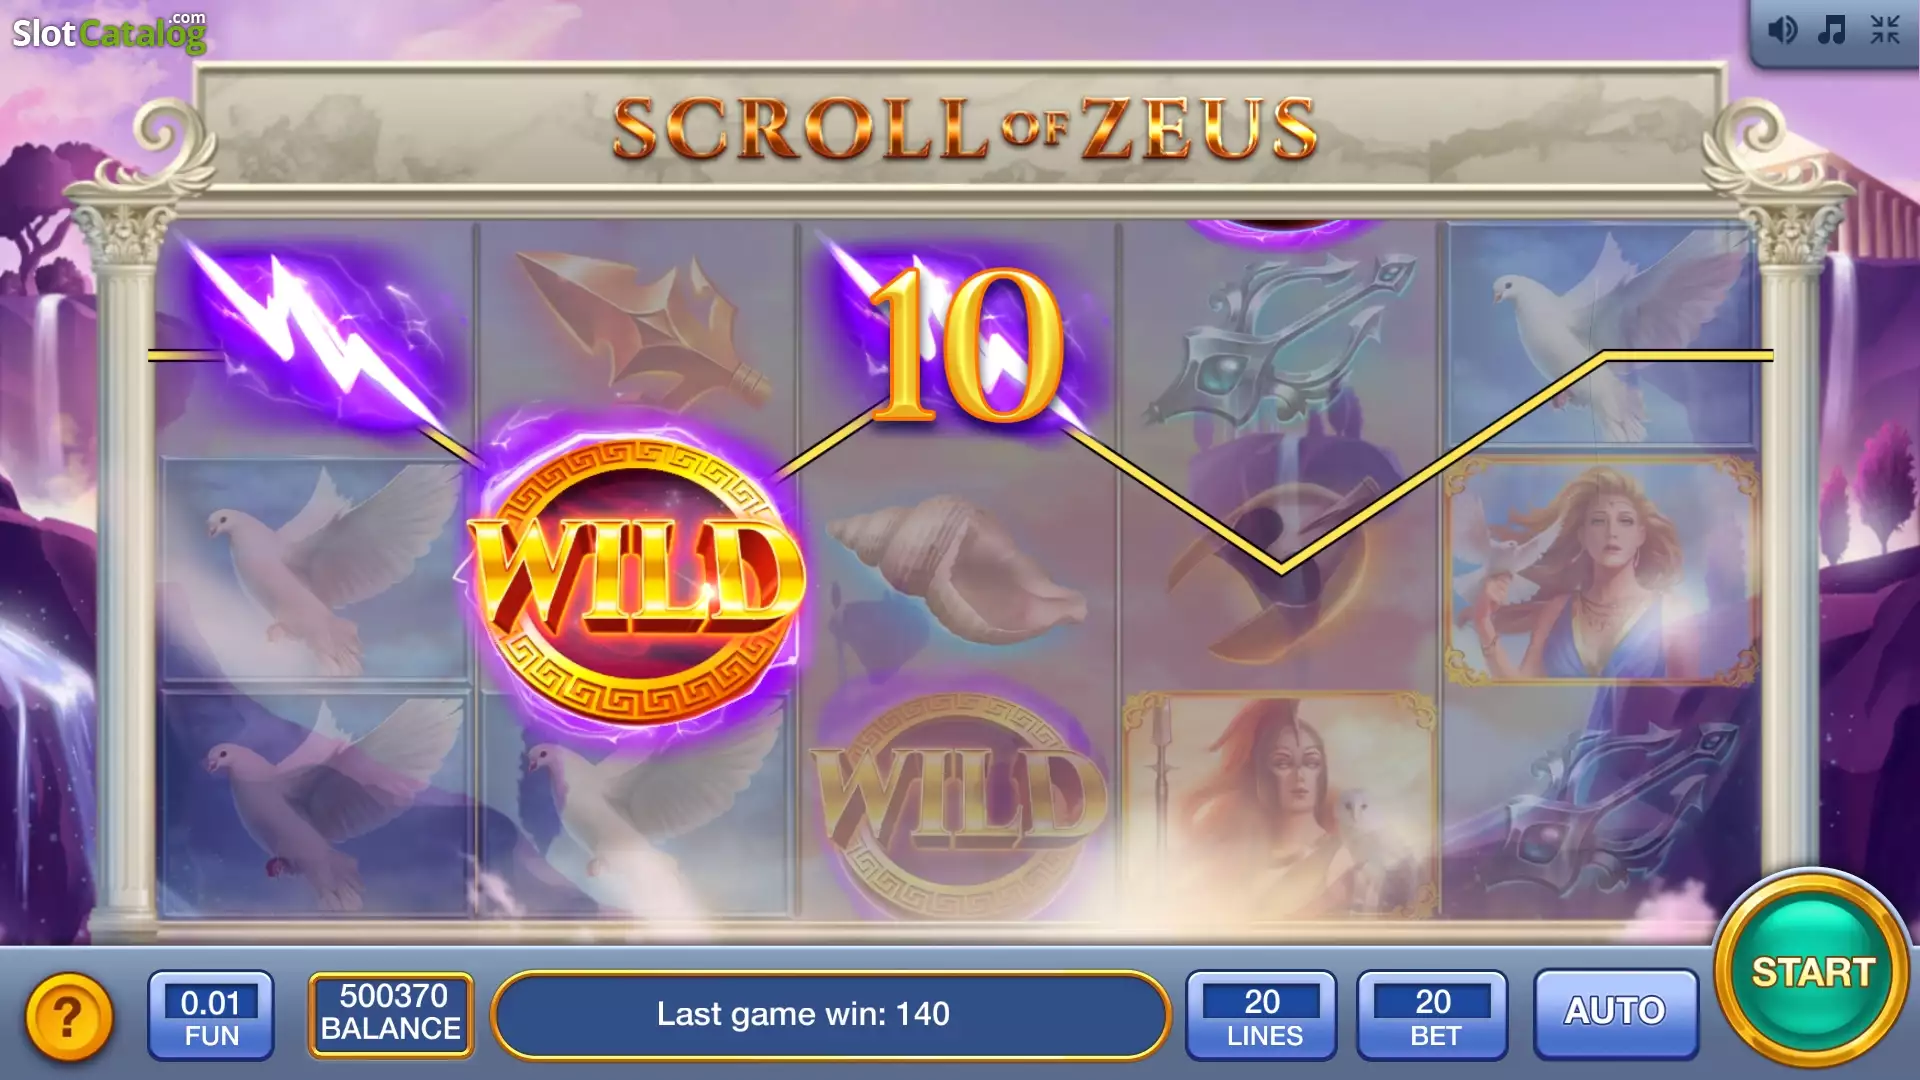Click the golden 10 win amount
Viewport: 1920px width, 1080px height.
tap(965, 345)
